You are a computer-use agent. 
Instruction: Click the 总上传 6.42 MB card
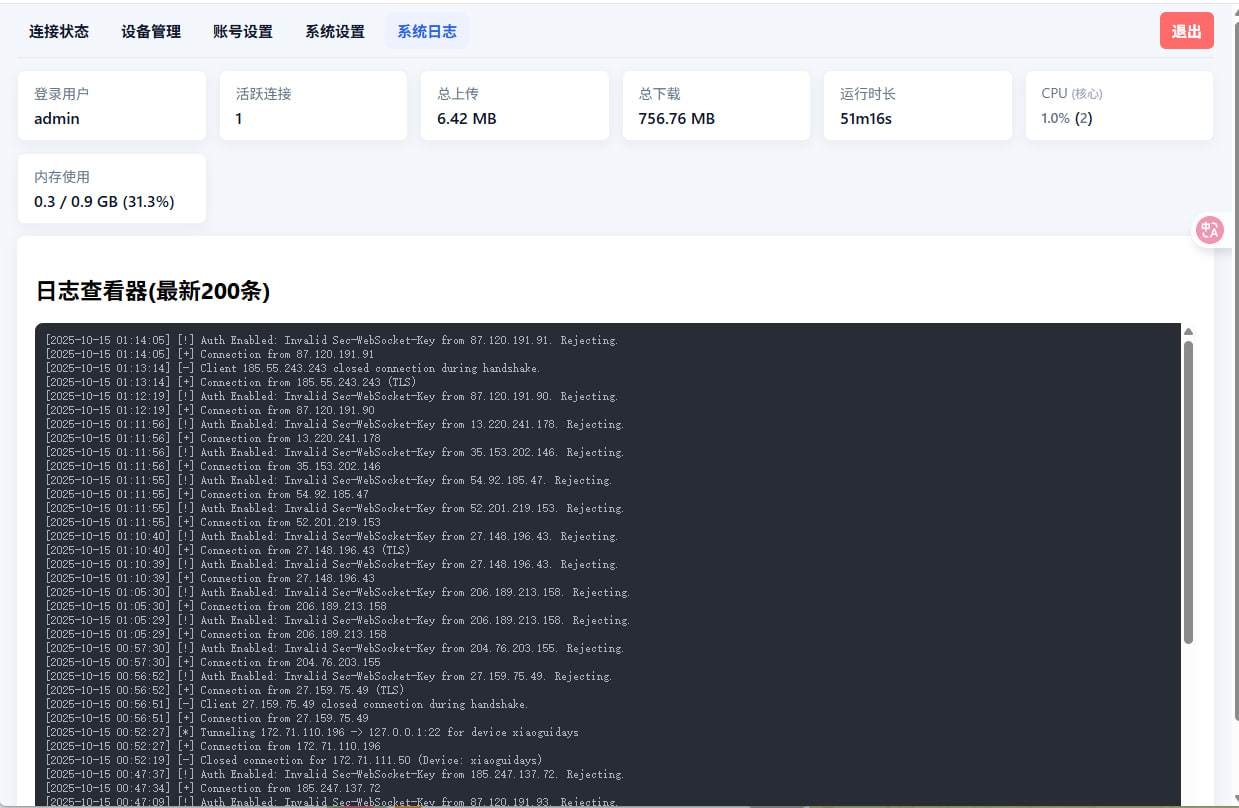[514, 106]
